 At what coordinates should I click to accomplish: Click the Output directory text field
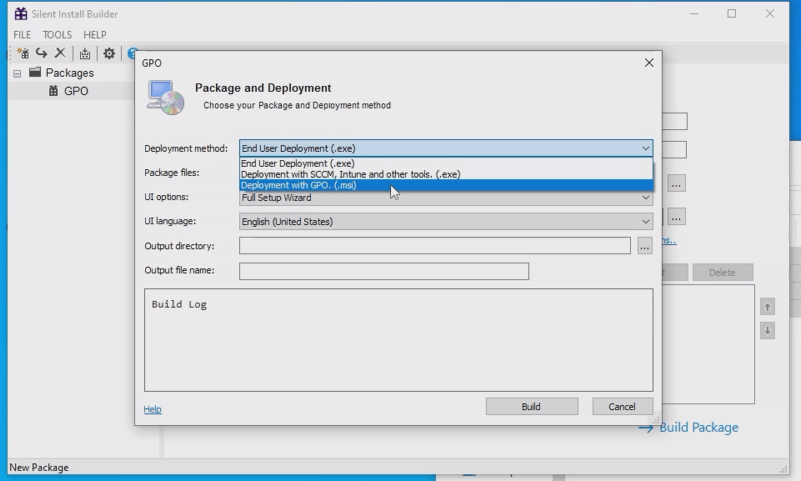click(435, 246)
